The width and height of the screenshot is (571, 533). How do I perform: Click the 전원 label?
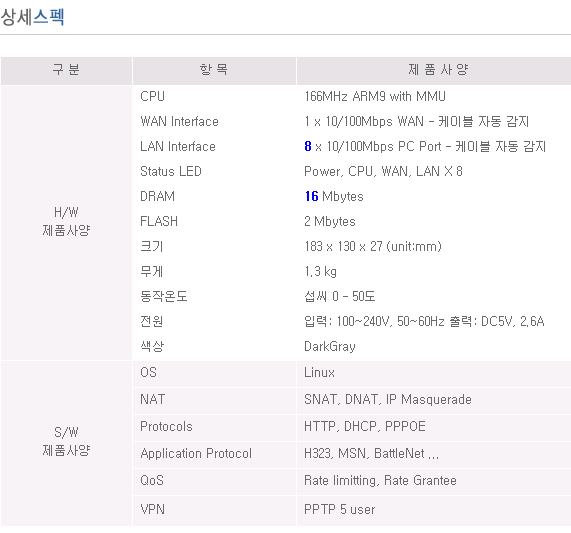tap(151, 321)
